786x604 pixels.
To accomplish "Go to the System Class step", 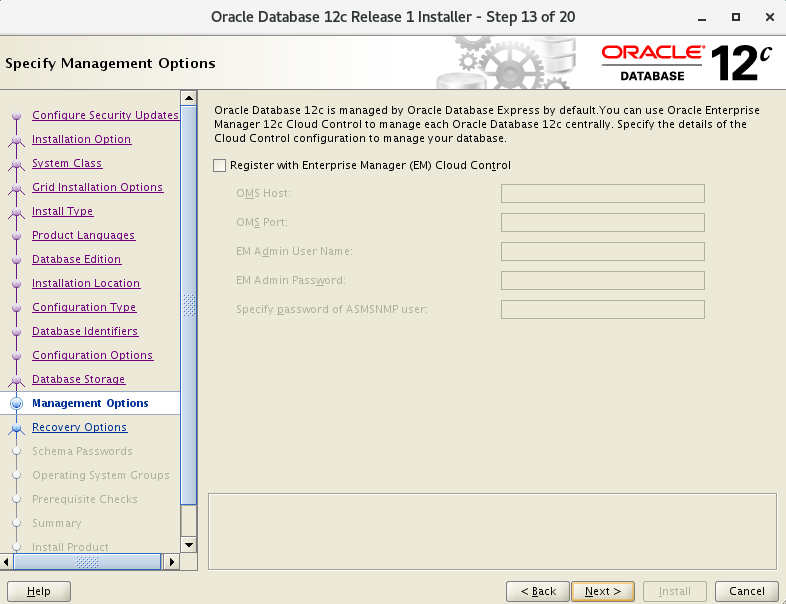I will [67, 163].
